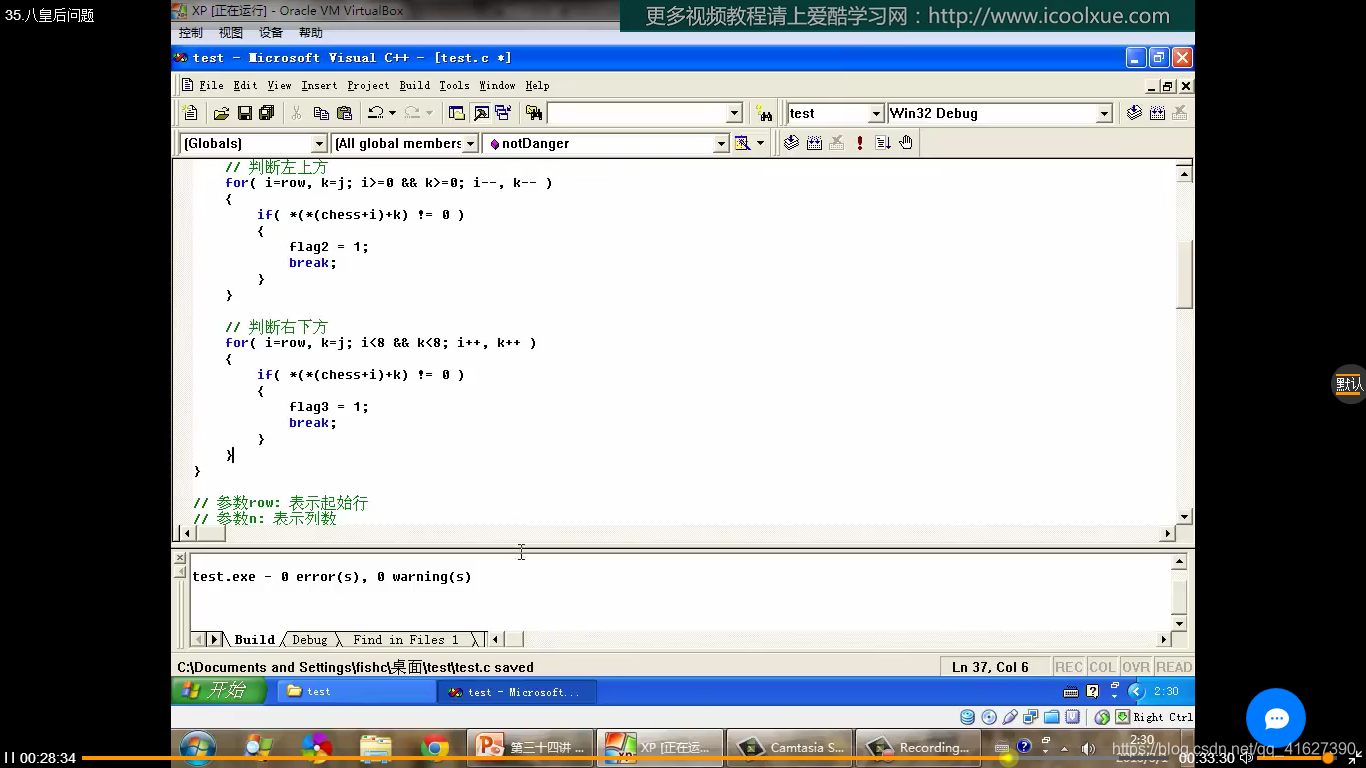1366x768 pixels.
Task: Toggle the Workspace window icon
Action: pyautogui.click(x=457, y=113)
